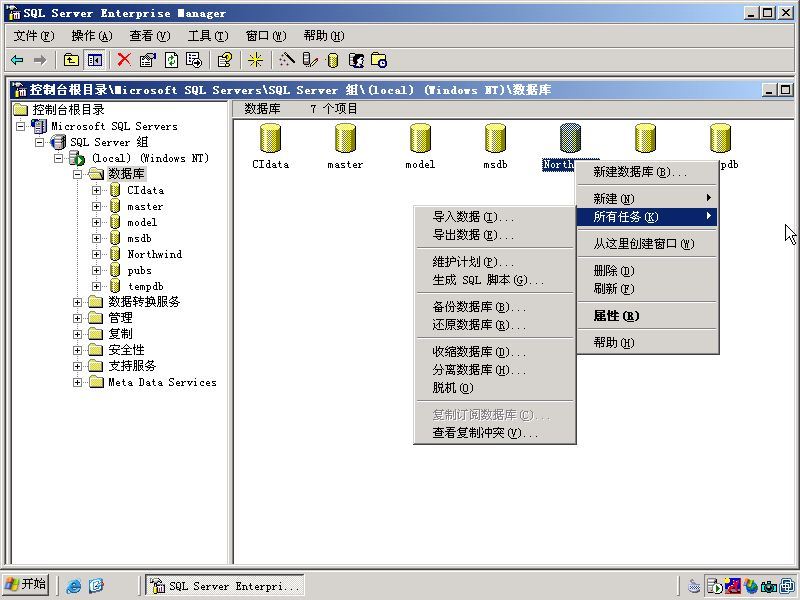Choose 导入数据(I) from submenu
800x600 pixels.
click(x=495, y=217)
